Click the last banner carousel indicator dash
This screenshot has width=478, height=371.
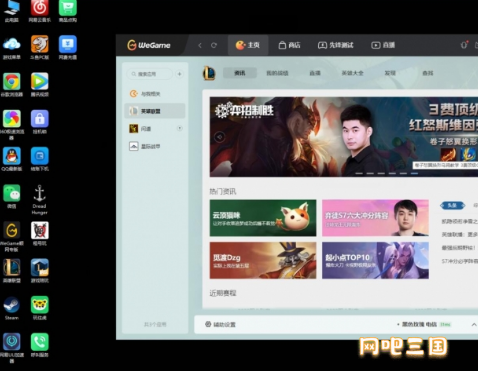(x=414, y=173)
